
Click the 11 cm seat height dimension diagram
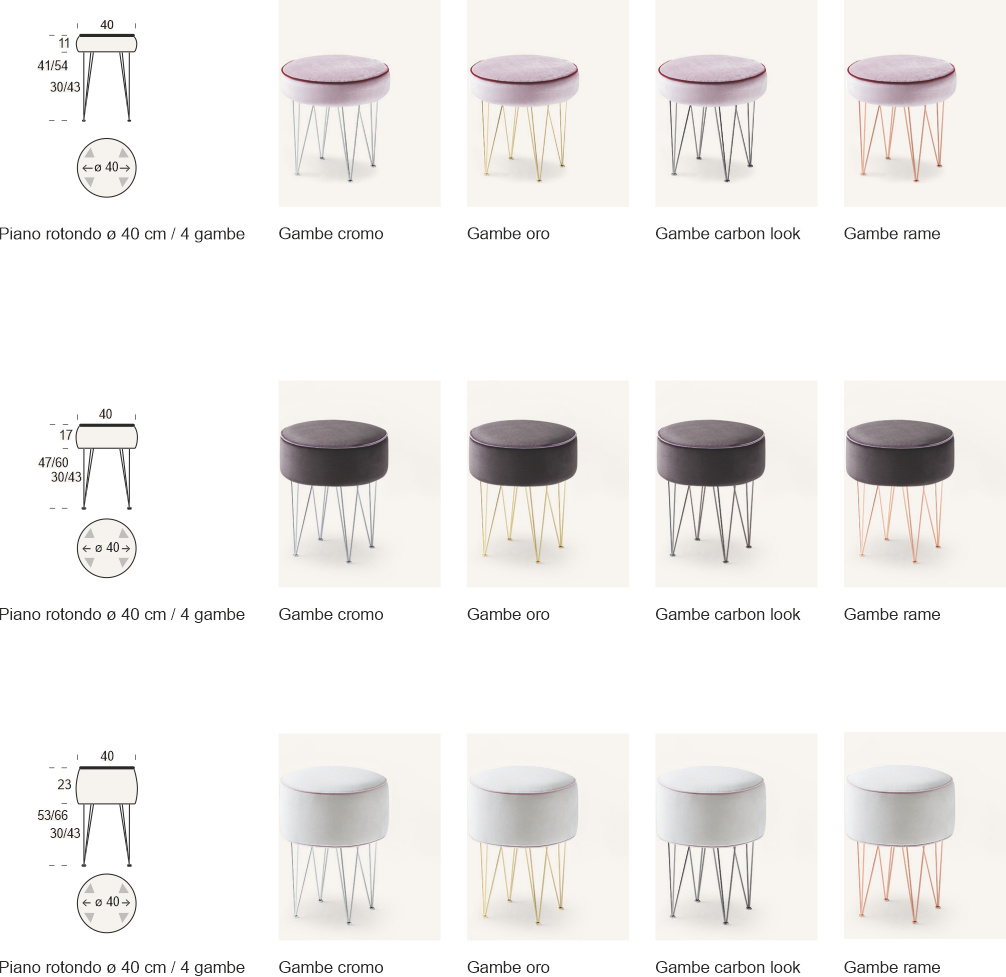pos(88,71)
